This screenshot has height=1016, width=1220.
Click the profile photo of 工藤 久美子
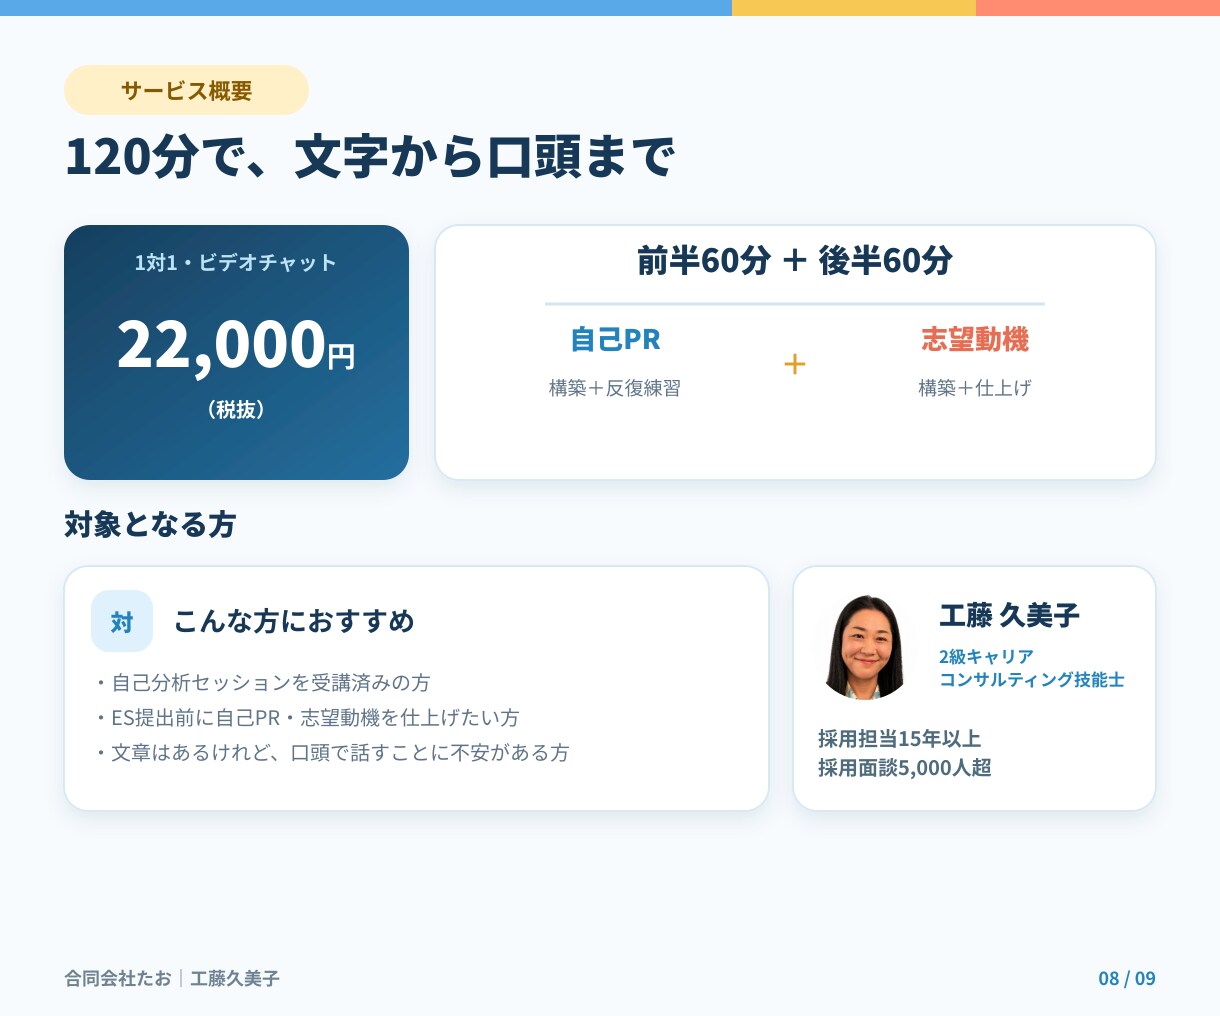[x=866, y=647]
